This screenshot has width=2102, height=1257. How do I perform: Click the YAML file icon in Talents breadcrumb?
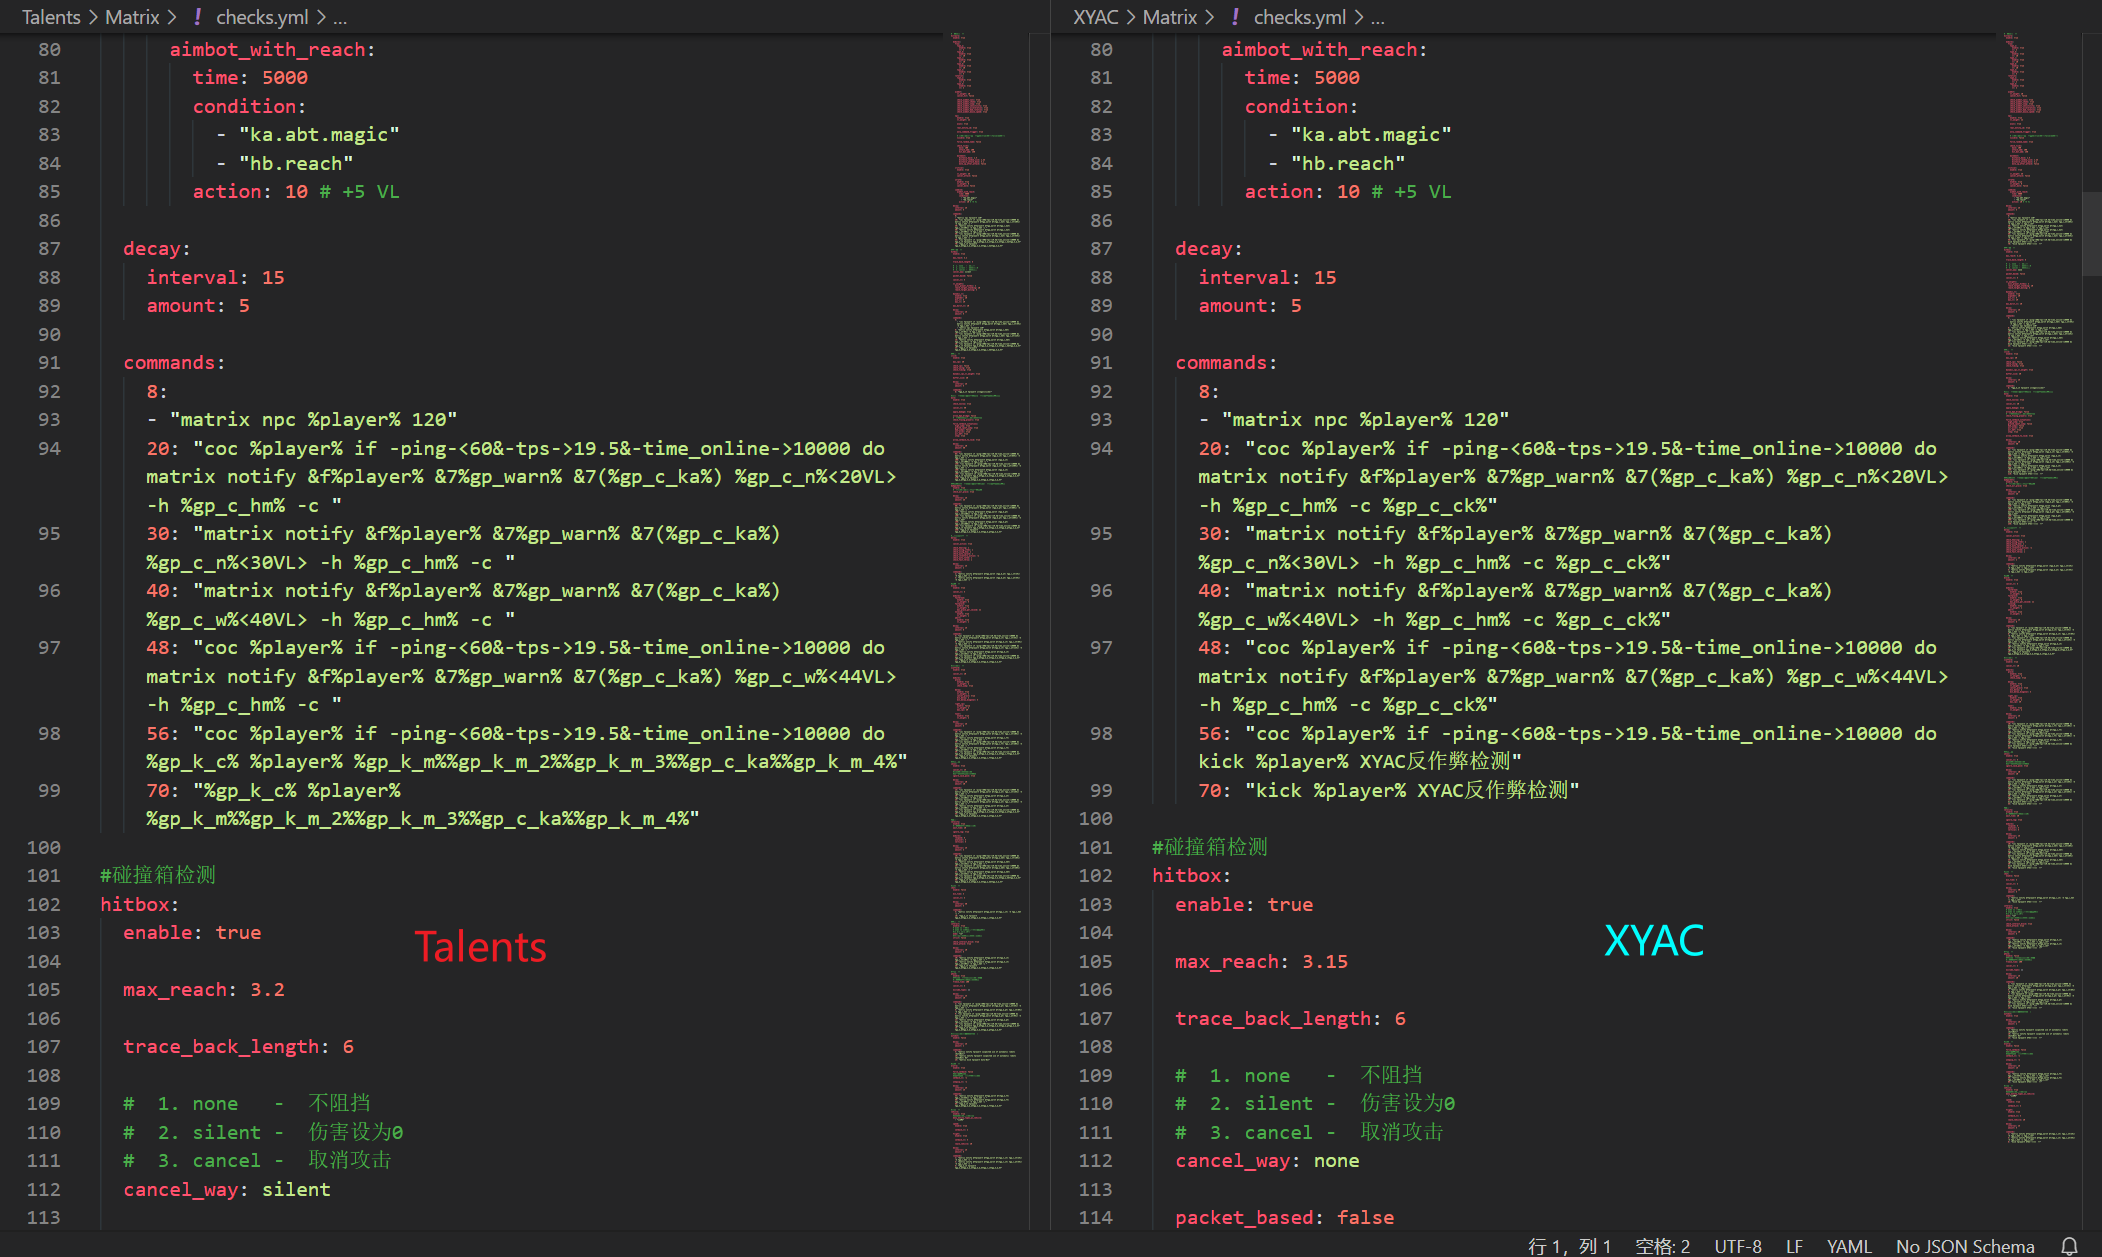pos(198,17)
